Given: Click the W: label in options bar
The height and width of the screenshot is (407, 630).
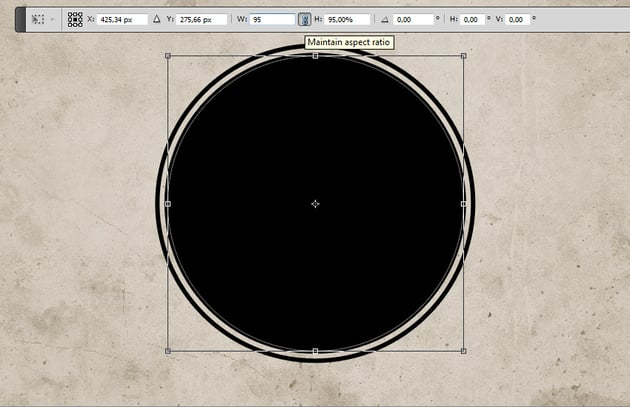Looking at the screenshot, I should [241, 19].
